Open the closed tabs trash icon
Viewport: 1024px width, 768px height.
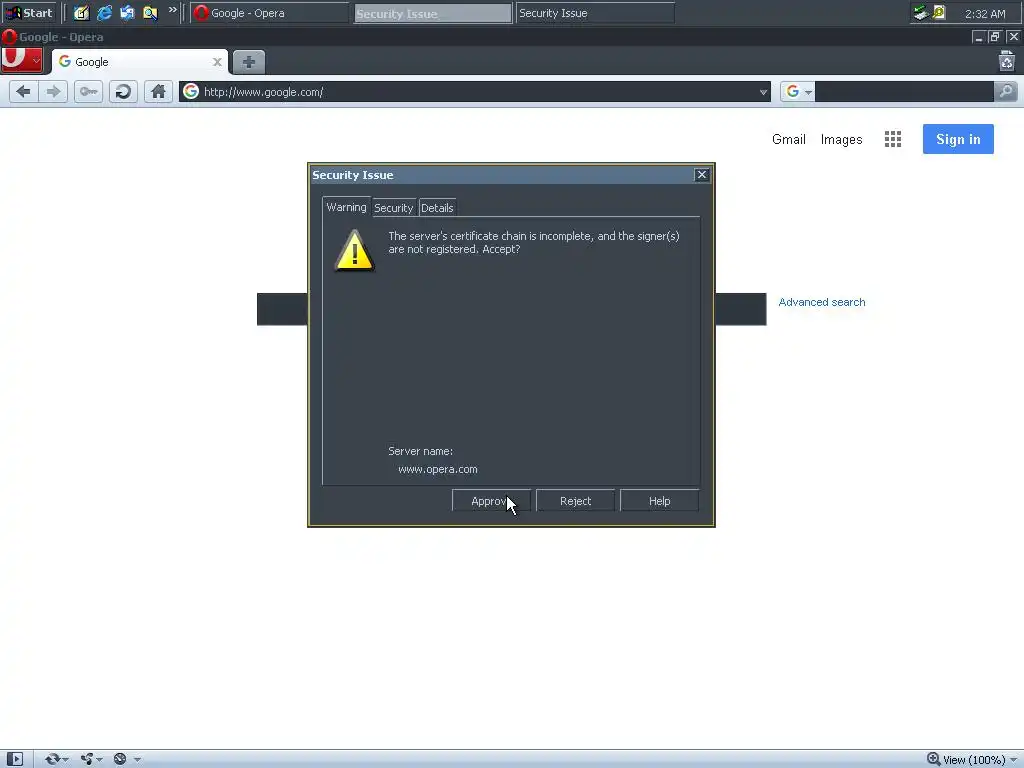tap(1007, 61)
